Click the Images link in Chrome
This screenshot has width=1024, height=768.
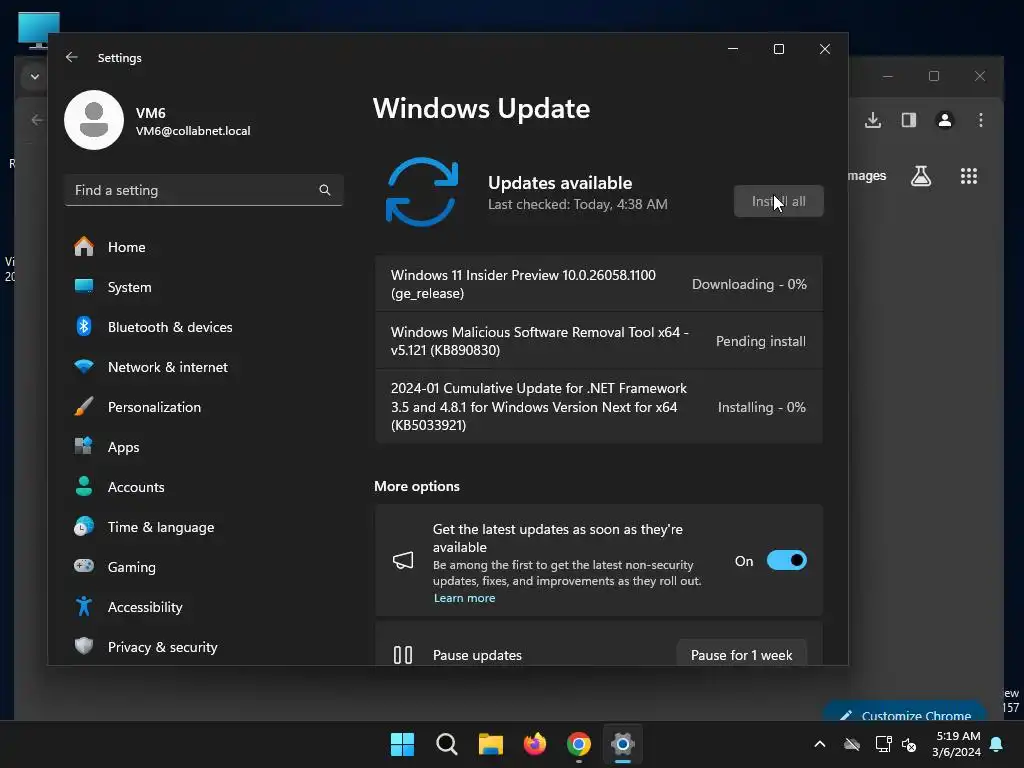[867, 176]
